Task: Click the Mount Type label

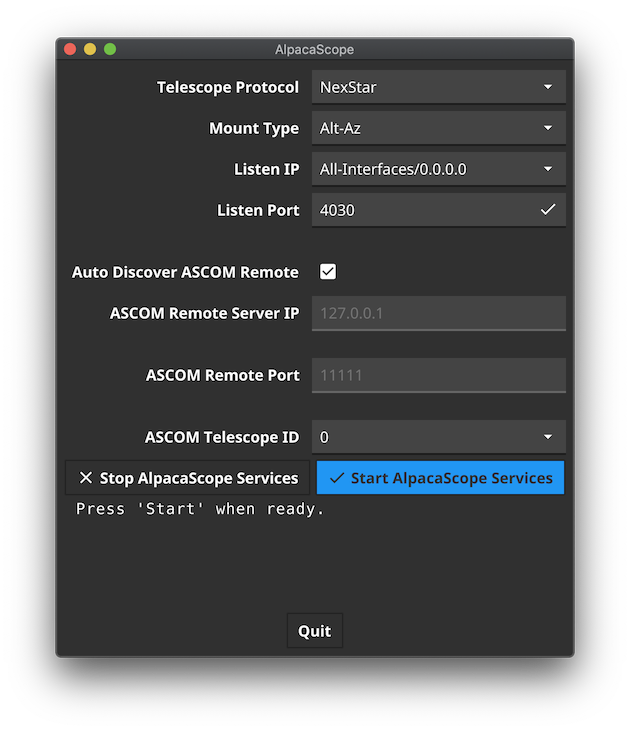Action: 254,129
